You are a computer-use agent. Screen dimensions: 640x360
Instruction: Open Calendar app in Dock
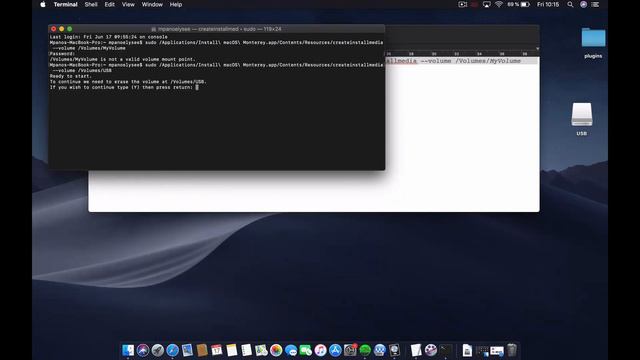217,350
